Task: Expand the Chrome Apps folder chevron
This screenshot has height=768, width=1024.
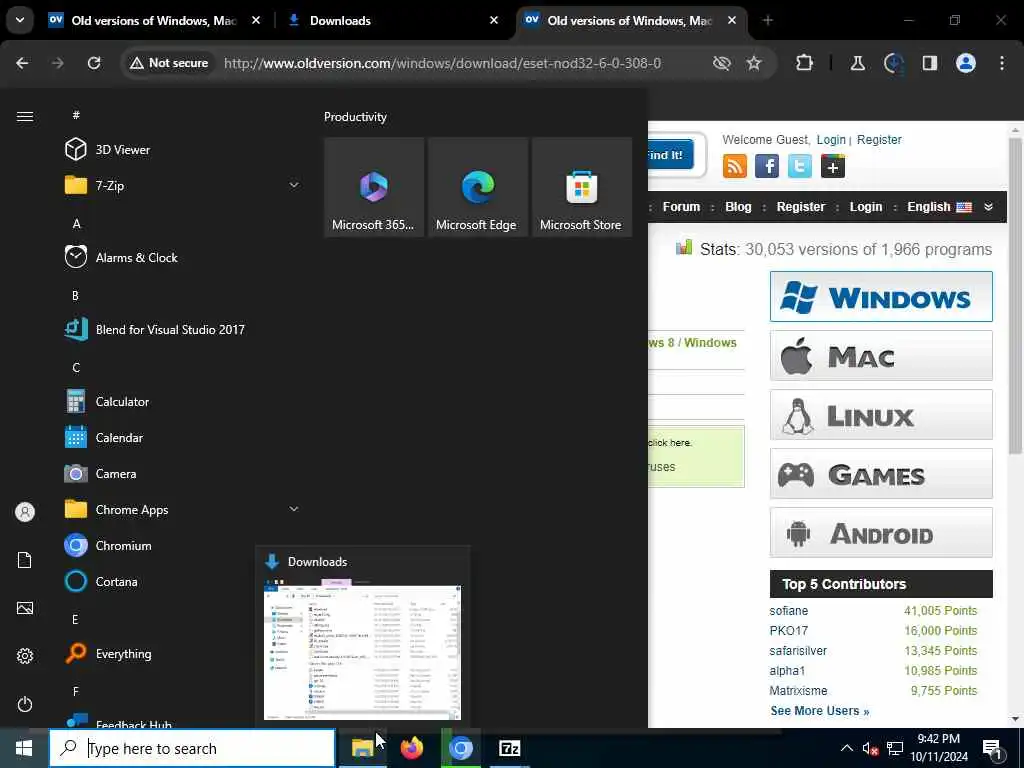Action: [294, 509]
